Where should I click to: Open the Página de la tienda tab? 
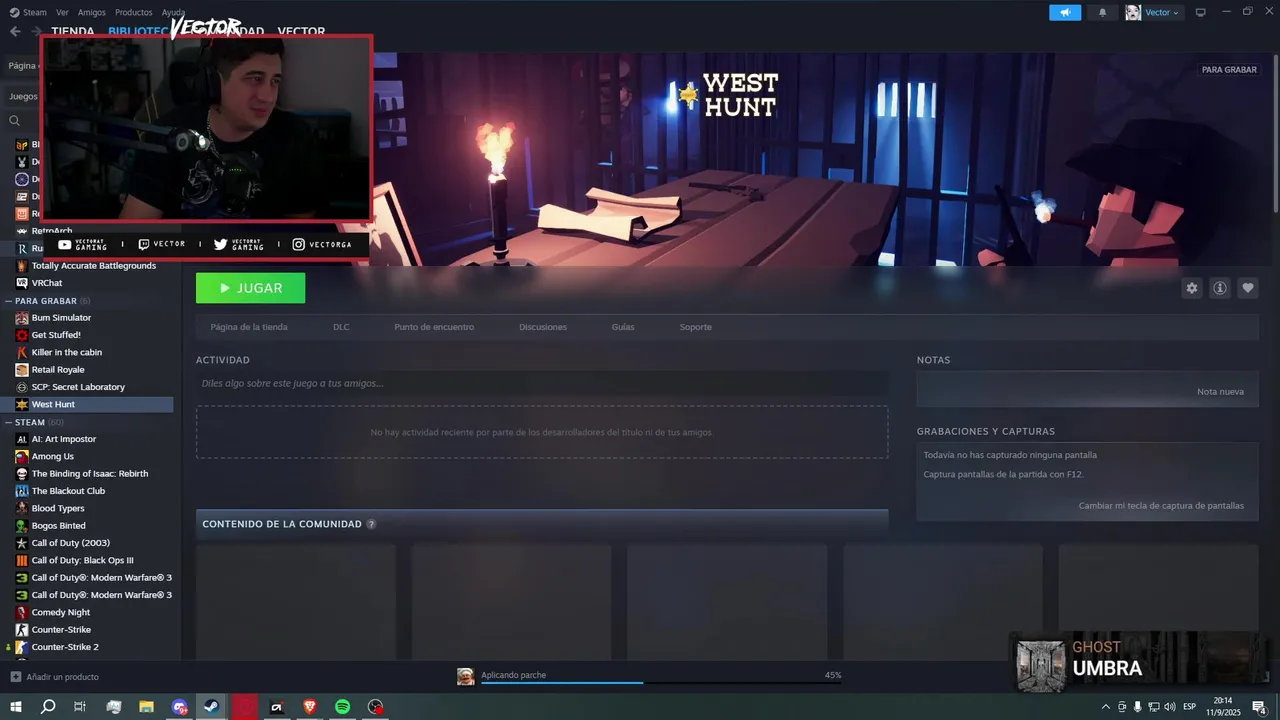(x=249, y=327)
